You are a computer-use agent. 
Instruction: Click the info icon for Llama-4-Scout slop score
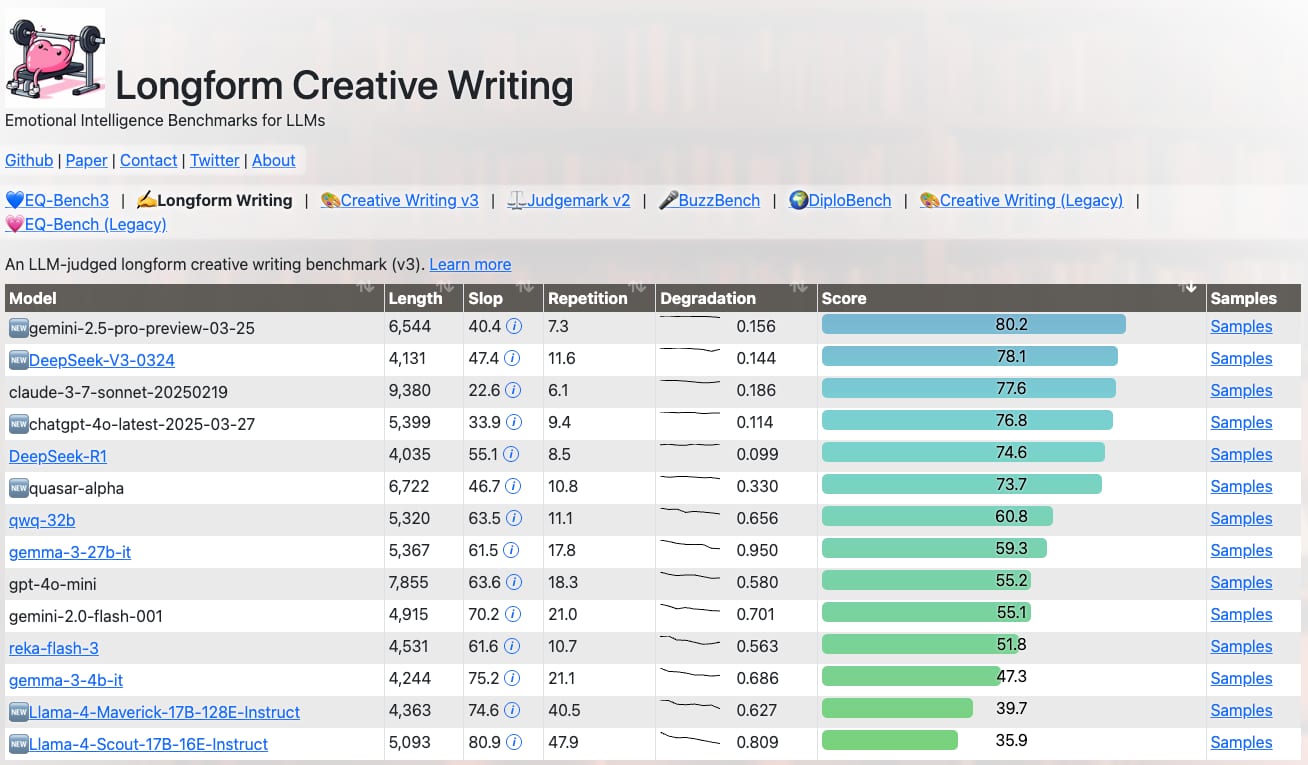click(514, 742)
